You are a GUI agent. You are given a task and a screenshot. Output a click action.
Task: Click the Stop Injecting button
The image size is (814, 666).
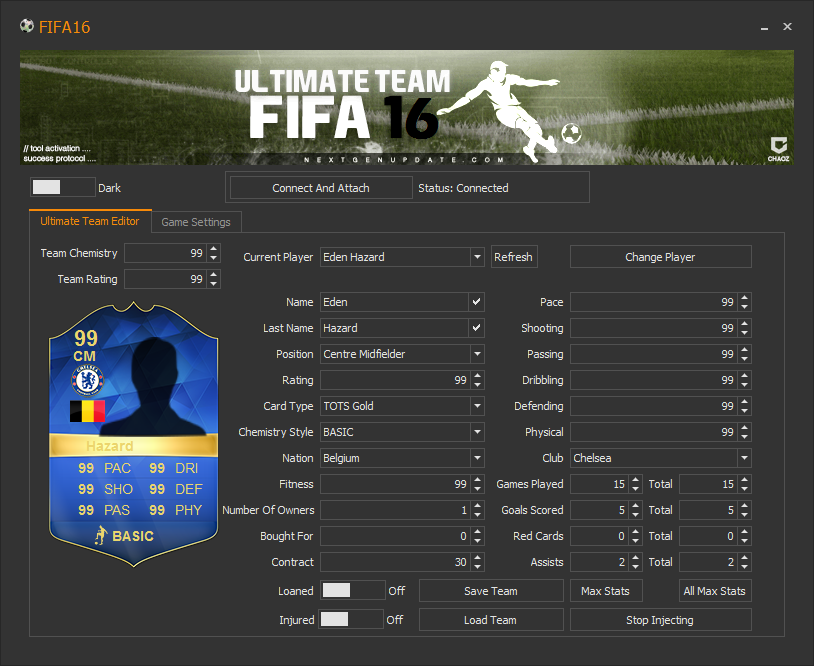[660, 620]
